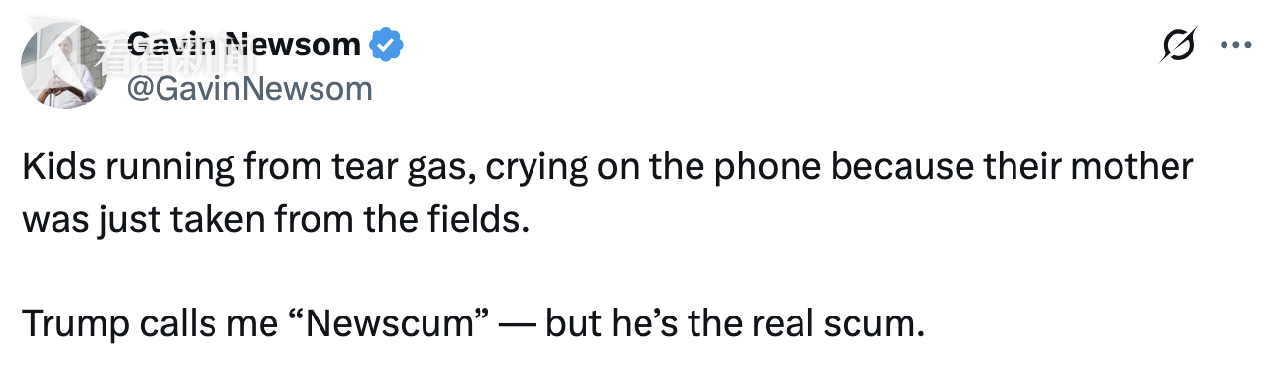Image resolution: width=1280 pixels, height=369 pixels.
Task: Click the line 'was just taken from the fields.'
Action: 274,219
